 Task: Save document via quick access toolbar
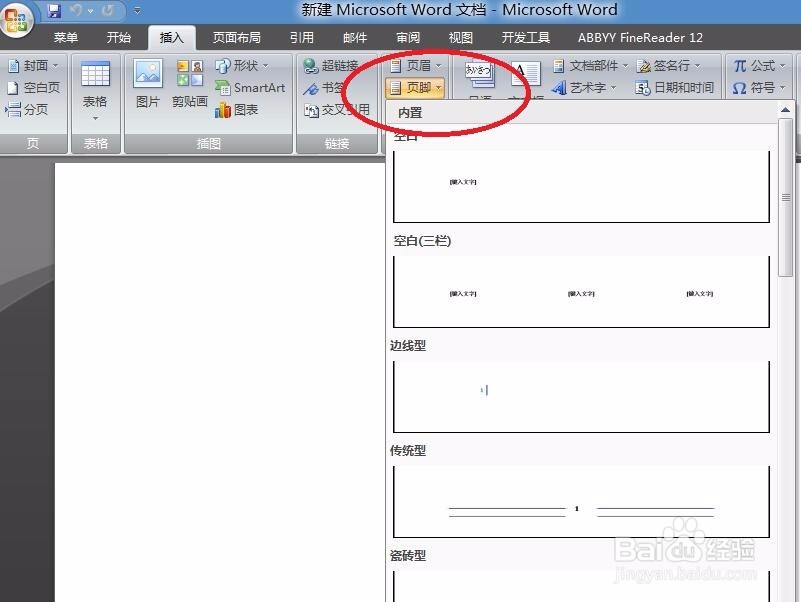click(x=54, y=10)
